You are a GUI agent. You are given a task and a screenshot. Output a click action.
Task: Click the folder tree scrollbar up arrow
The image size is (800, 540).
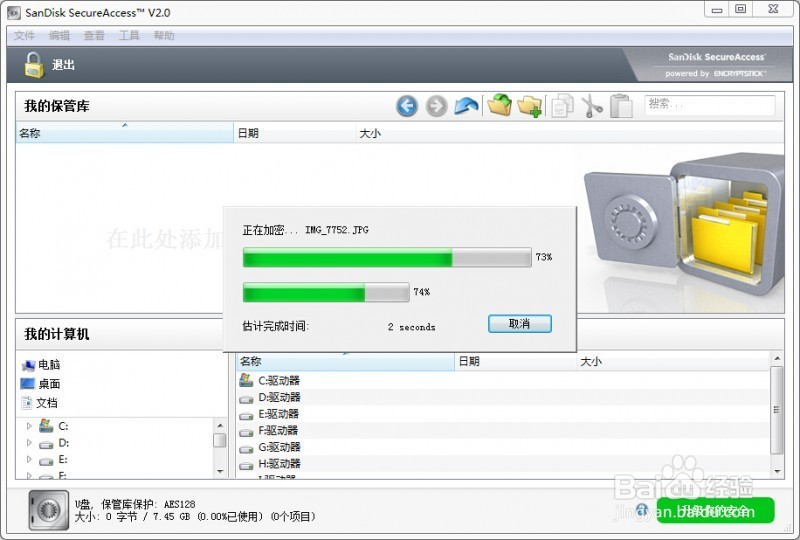(x=220, y=425)
